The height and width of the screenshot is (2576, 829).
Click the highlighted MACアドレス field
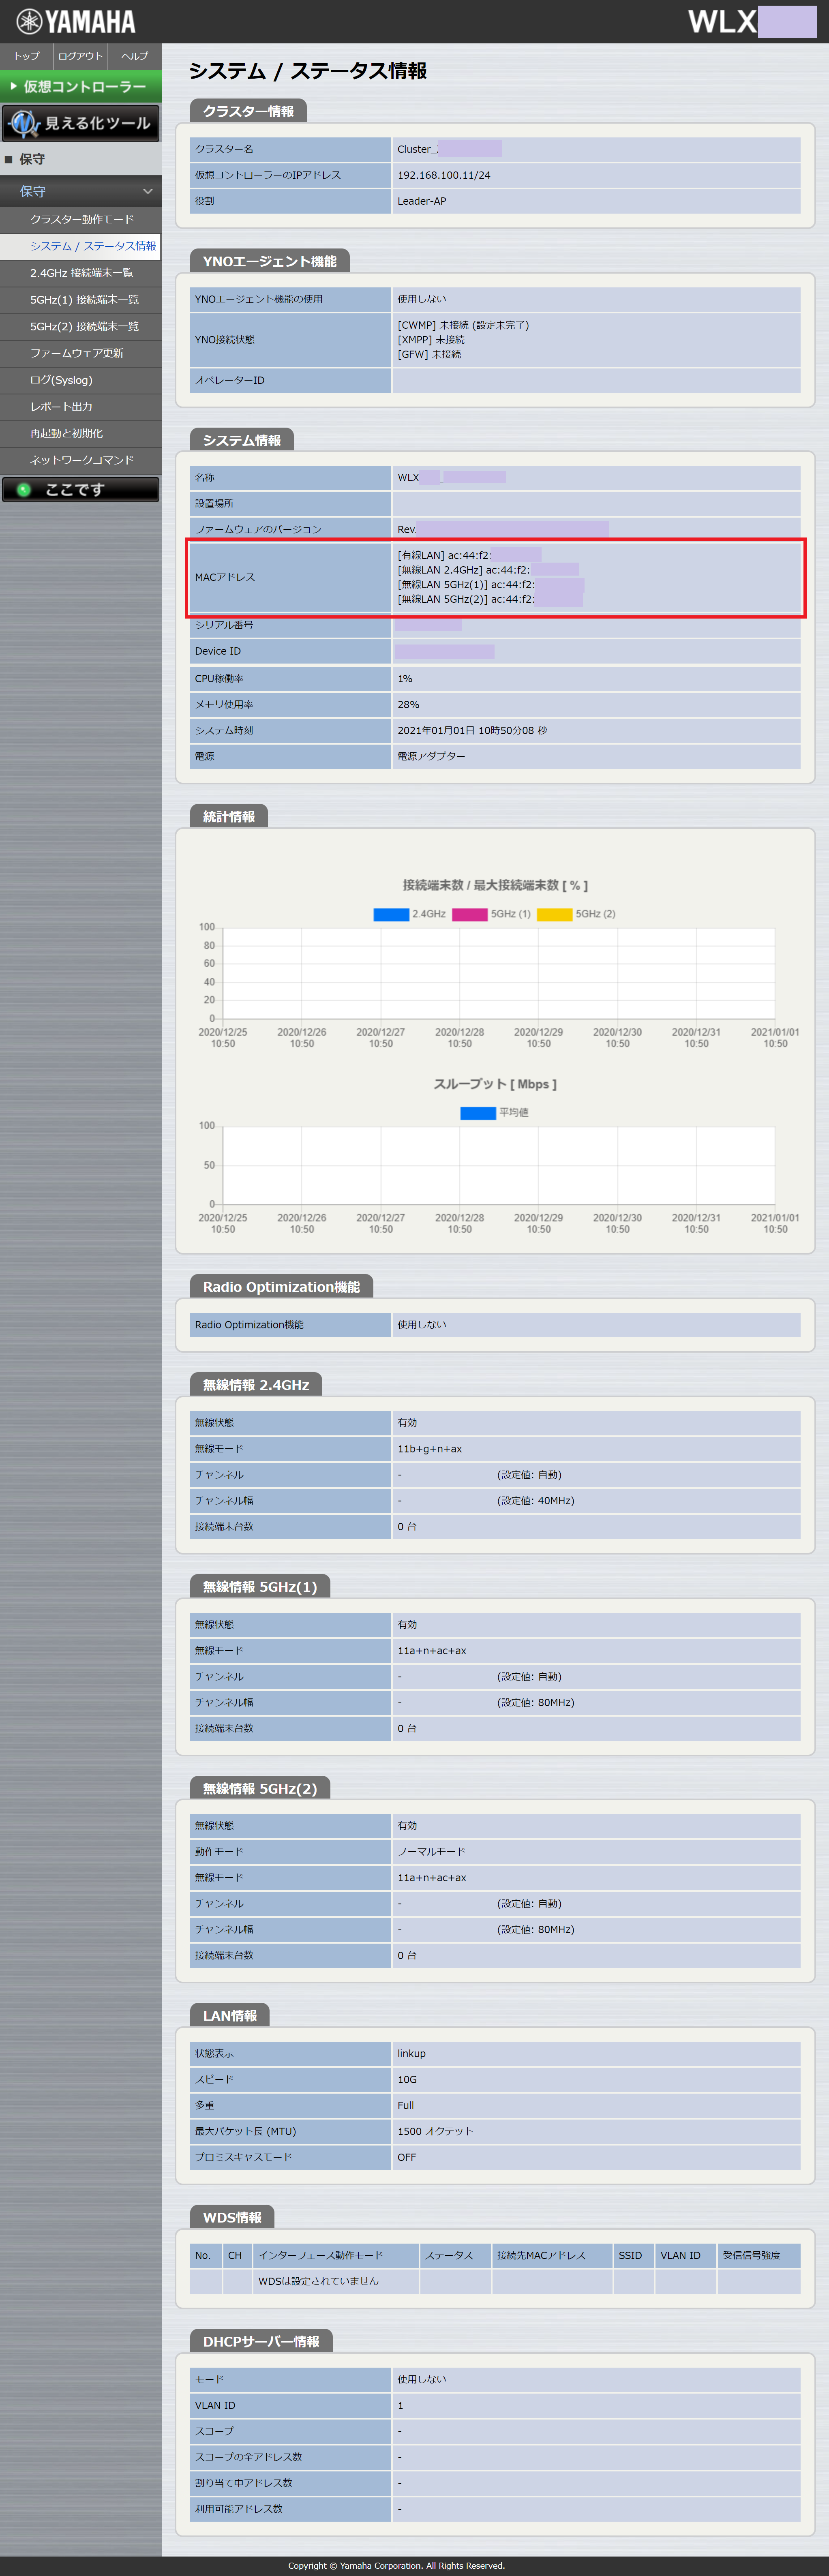pyautogui.click(x=494, y=577)
